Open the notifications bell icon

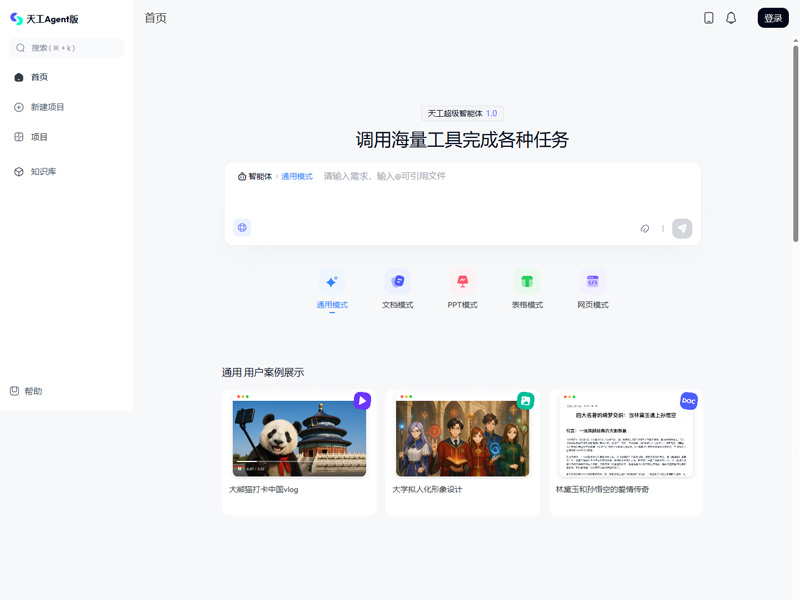[732, 17]
